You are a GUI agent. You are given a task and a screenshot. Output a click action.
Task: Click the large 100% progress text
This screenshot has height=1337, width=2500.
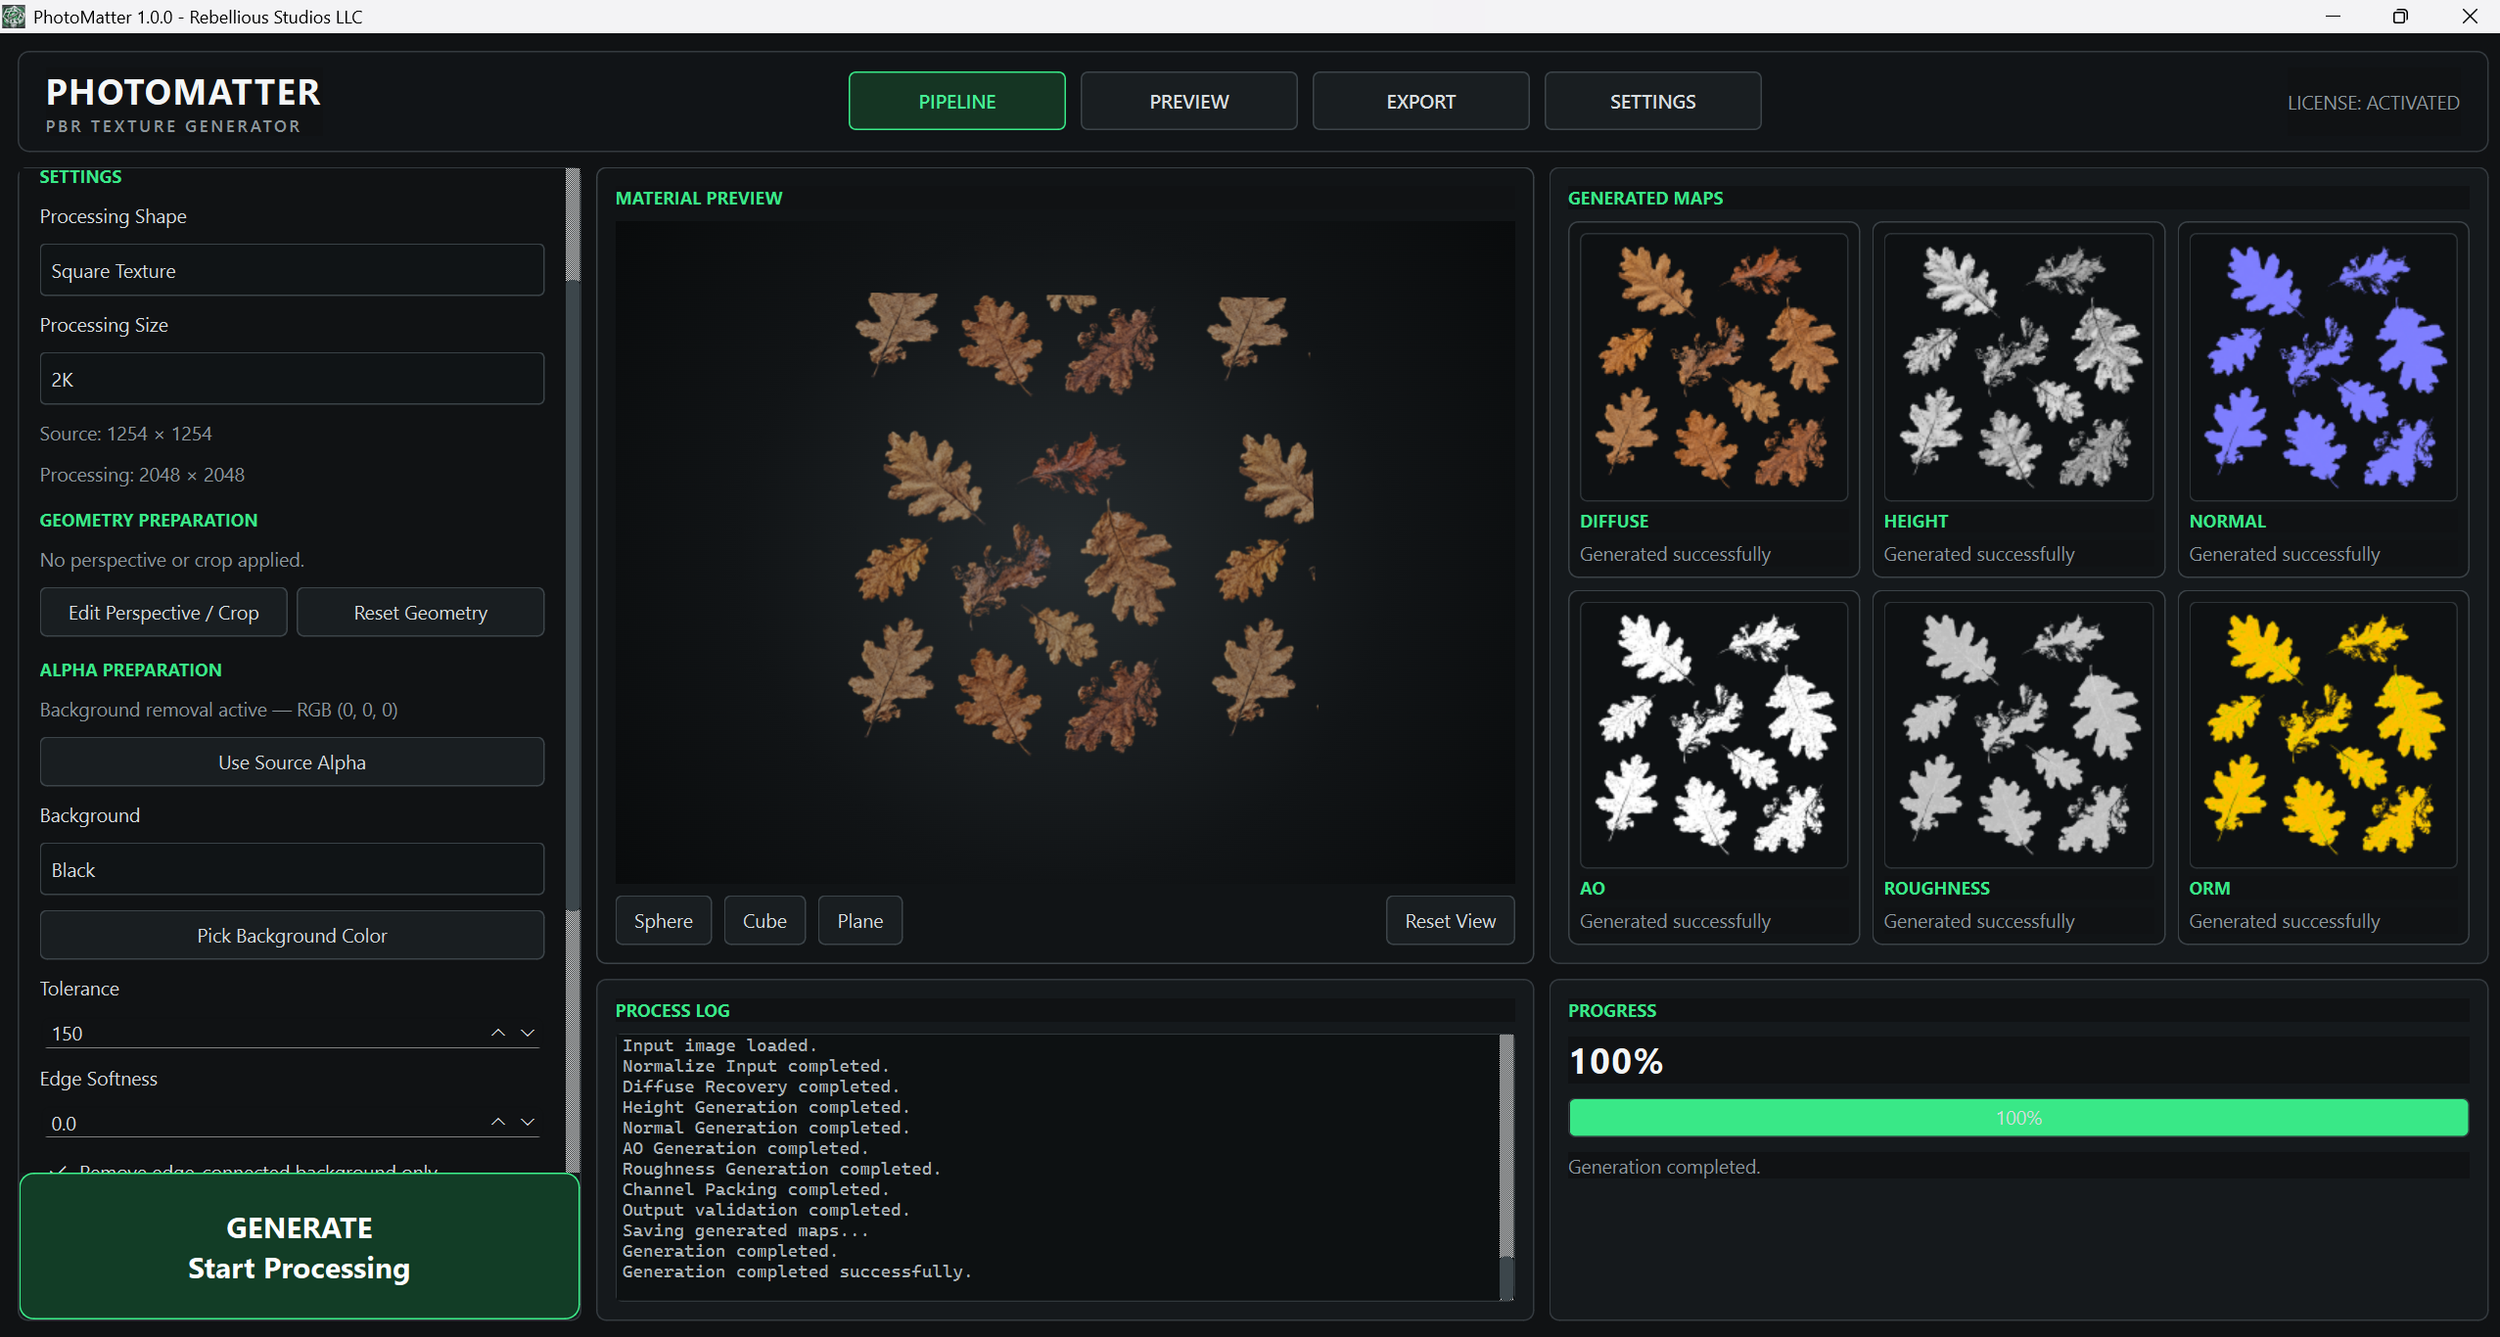(x=1616, y=1060)
